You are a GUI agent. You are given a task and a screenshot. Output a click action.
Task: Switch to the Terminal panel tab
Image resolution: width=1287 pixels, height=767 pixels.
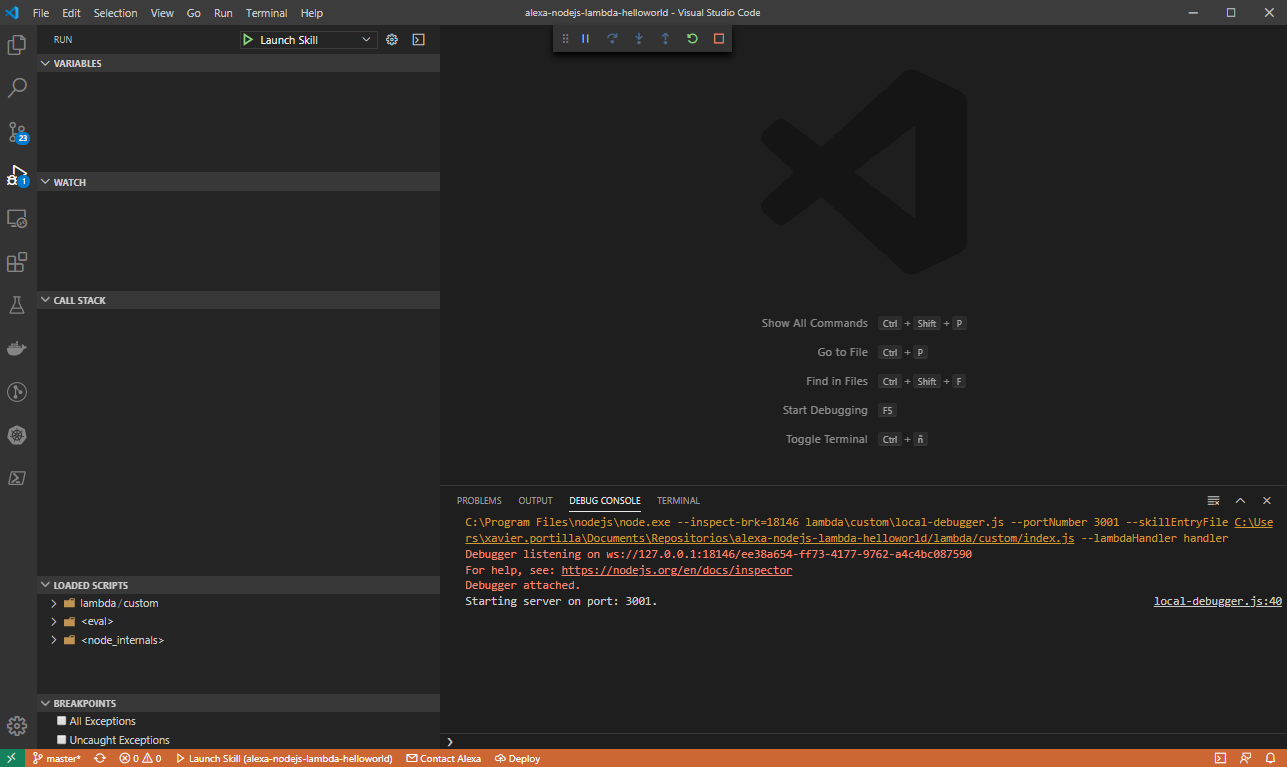[x=678, y=500]
